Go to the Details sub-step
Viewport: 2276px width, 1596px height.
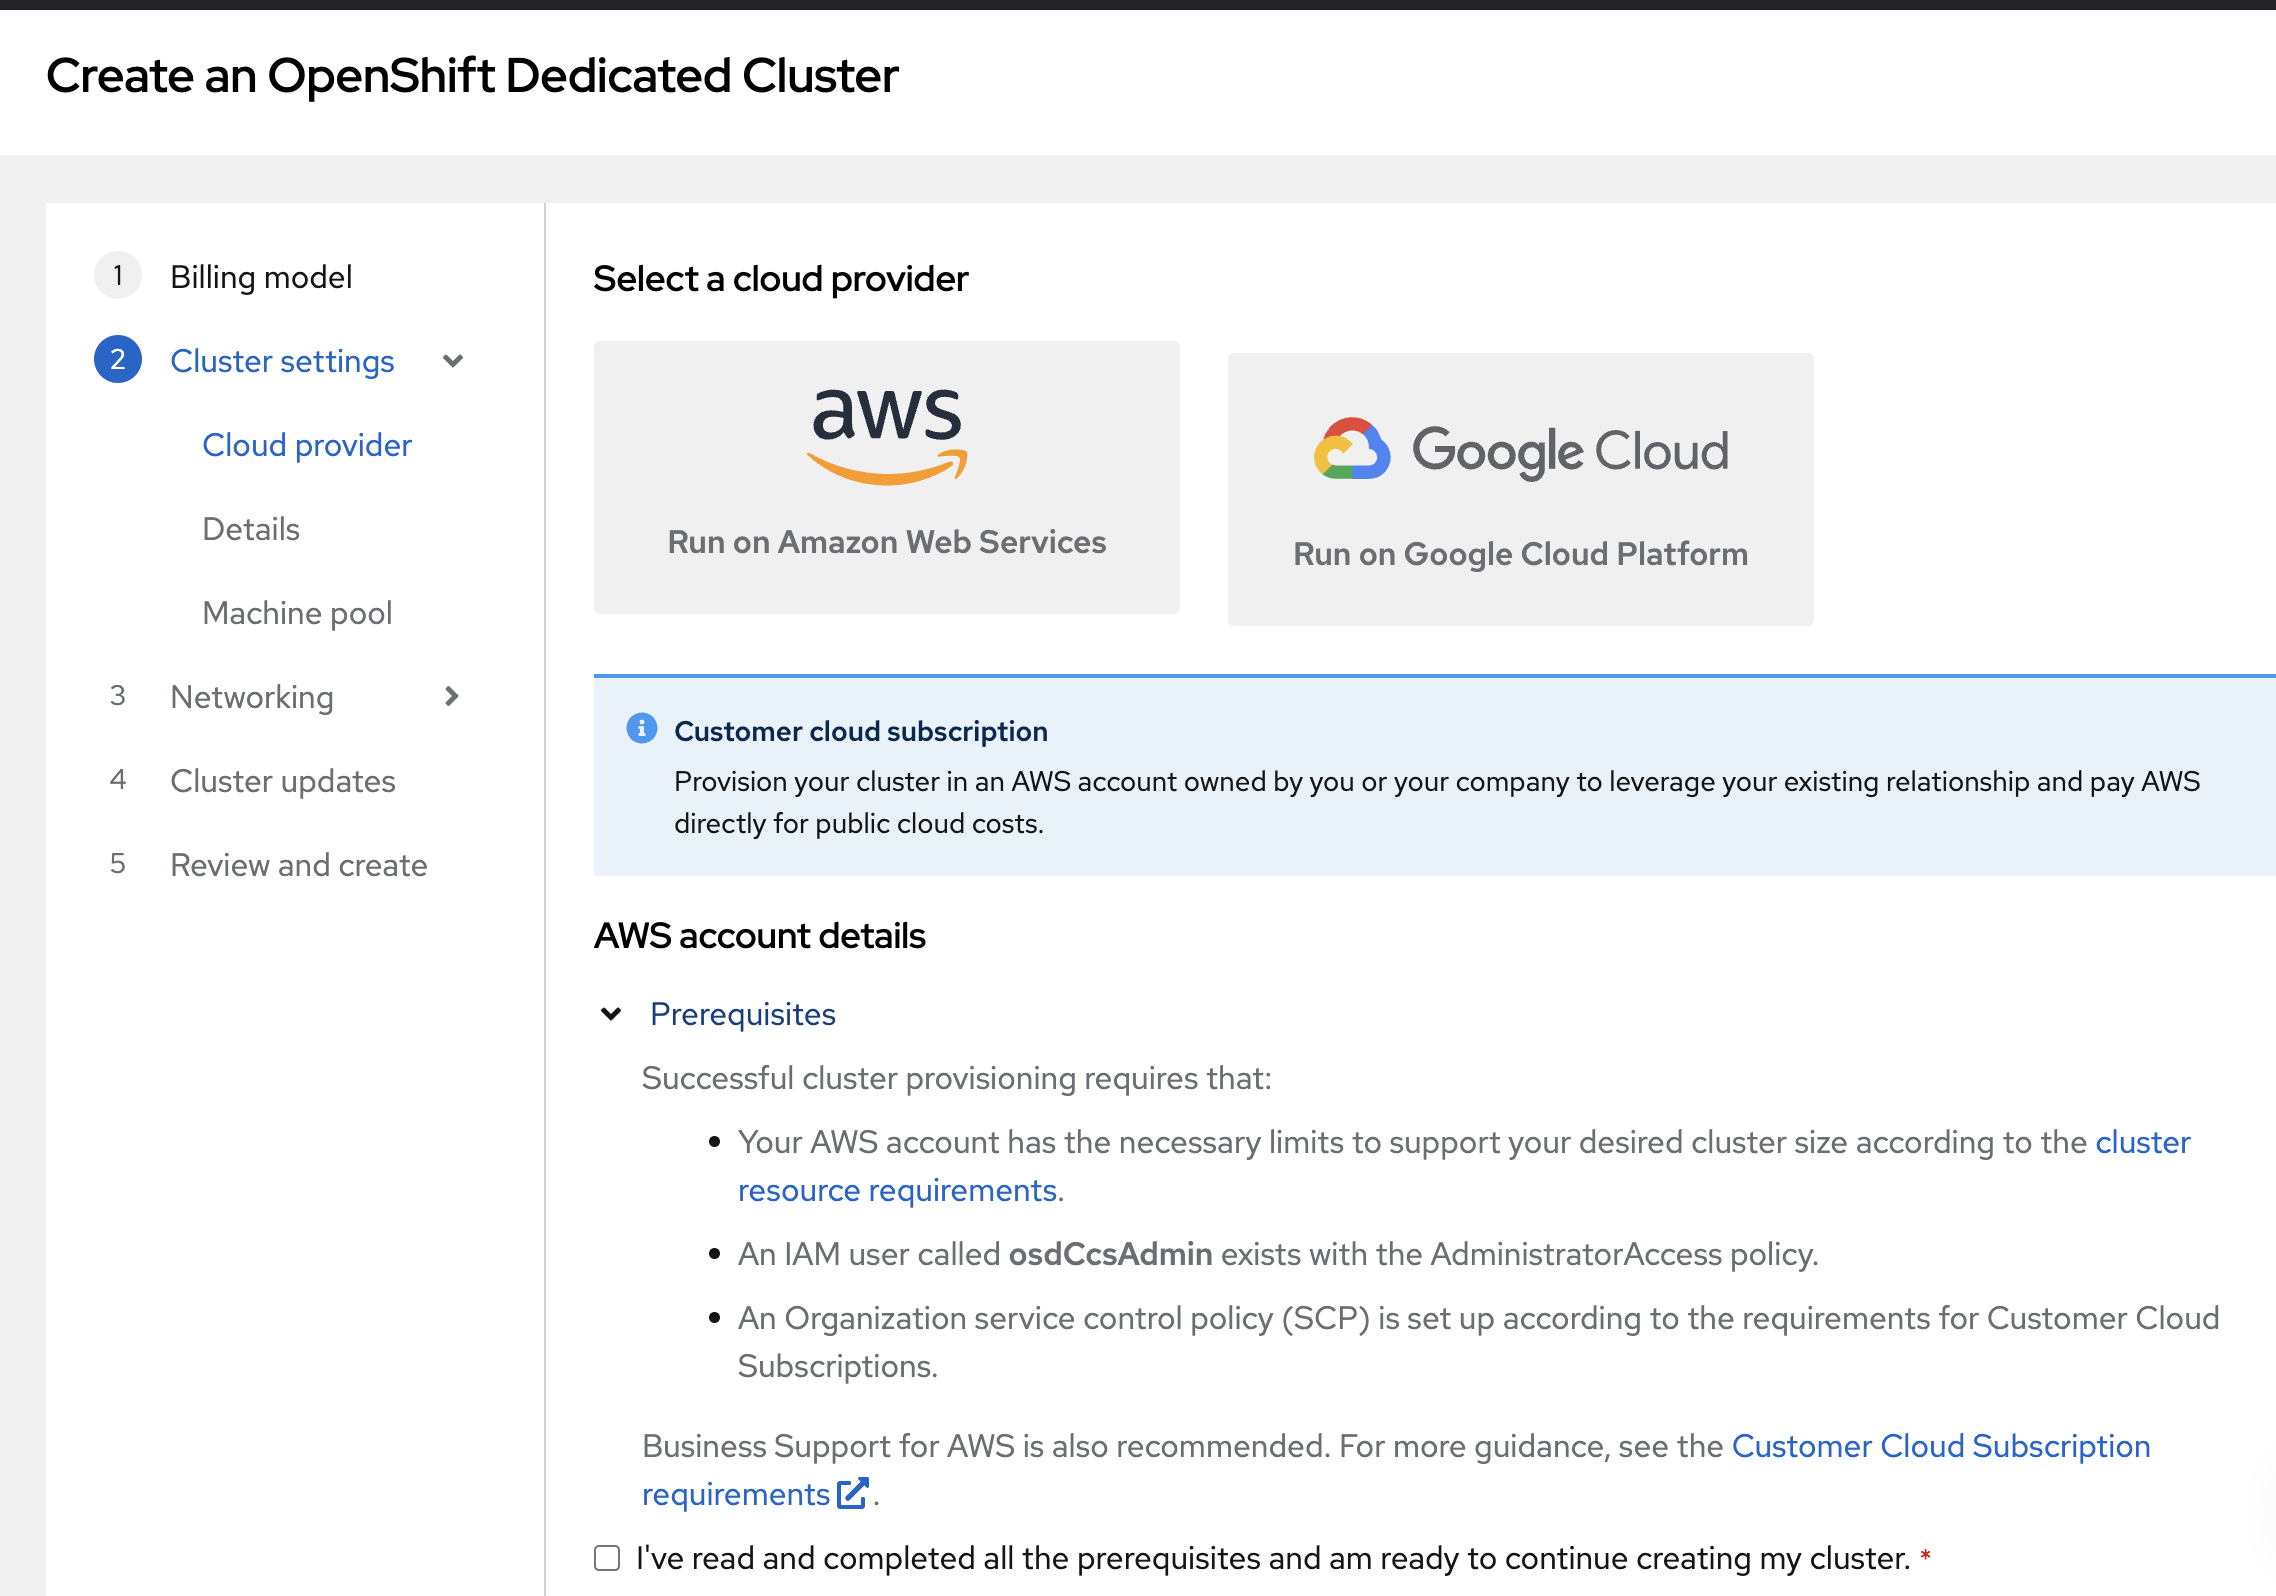point(251,529)
